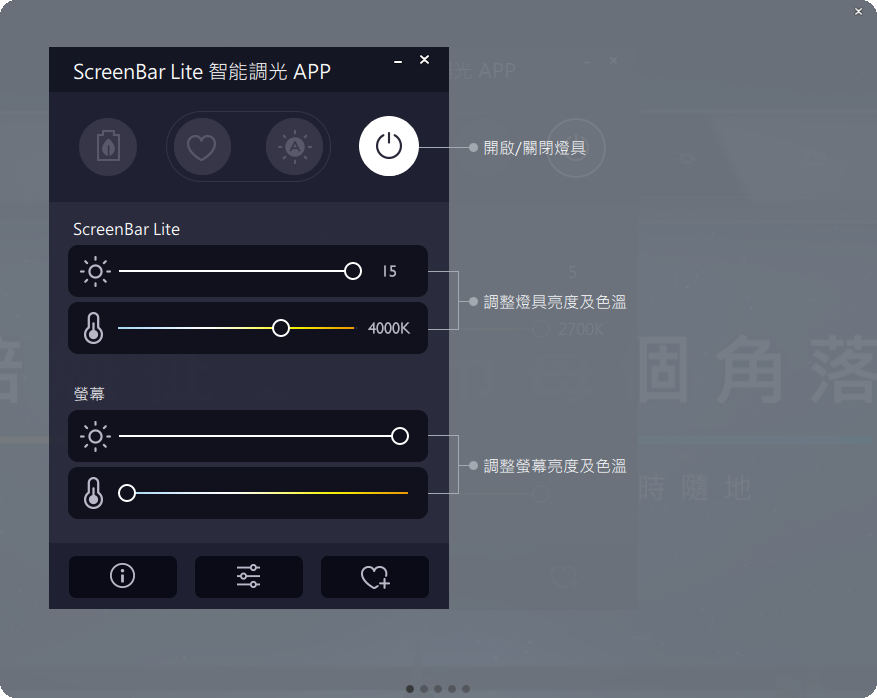Viewport: 877px width, 698px height.
Task: Go to second tutorial page dot
Action: 424,689
